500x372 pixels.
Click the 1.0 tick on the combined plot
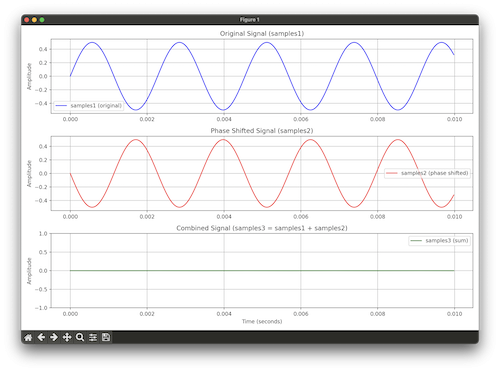(x=43, y=234)
